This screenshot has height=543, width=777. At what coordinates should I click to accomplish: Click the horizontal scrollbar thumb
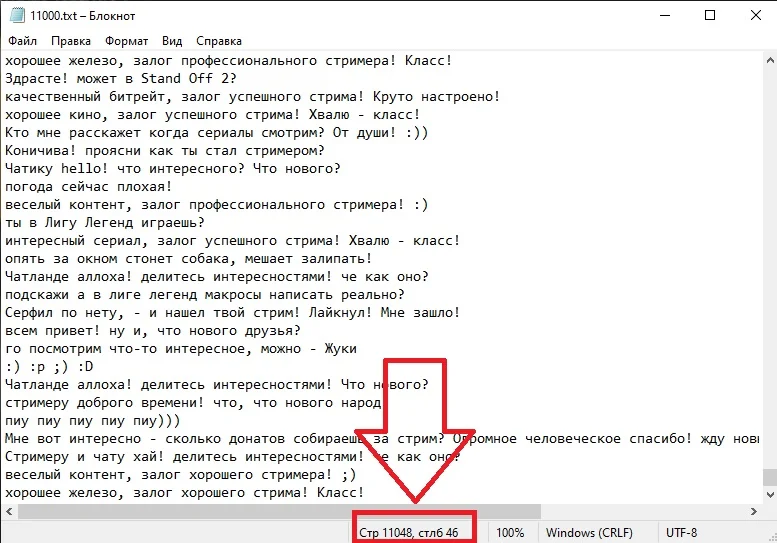(x=279, y=511)
